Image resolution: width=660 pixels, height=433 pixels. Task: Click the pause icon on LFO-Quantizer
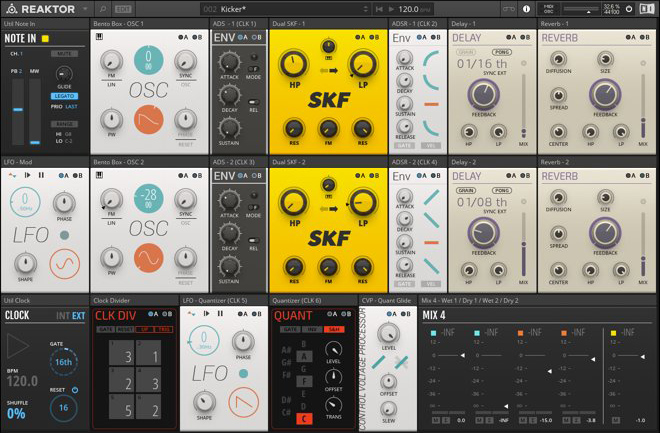220,313
